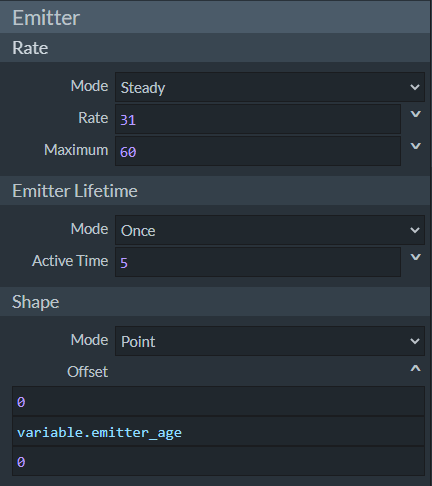Collapse the Emitter Lifetime section header
The height and width of the screenshot is (486, 432).
point(215,191)
